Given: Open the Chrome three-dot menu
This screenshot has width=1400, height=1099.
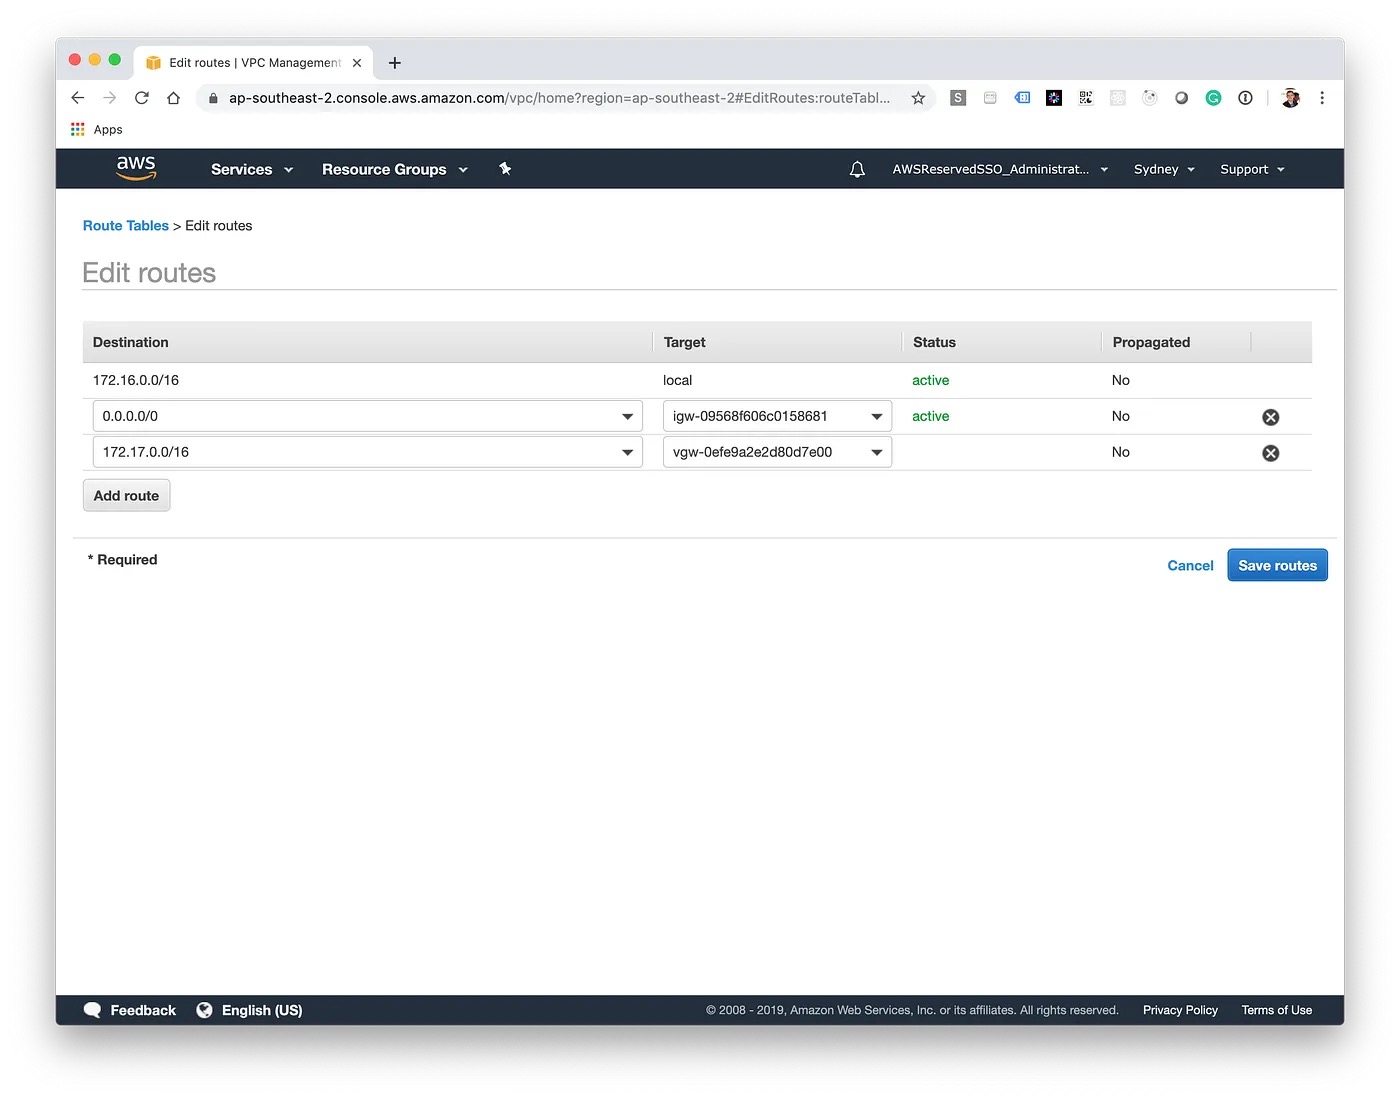Looking at the screenshot, I should pyautogui.click(x=1322, y=98).
